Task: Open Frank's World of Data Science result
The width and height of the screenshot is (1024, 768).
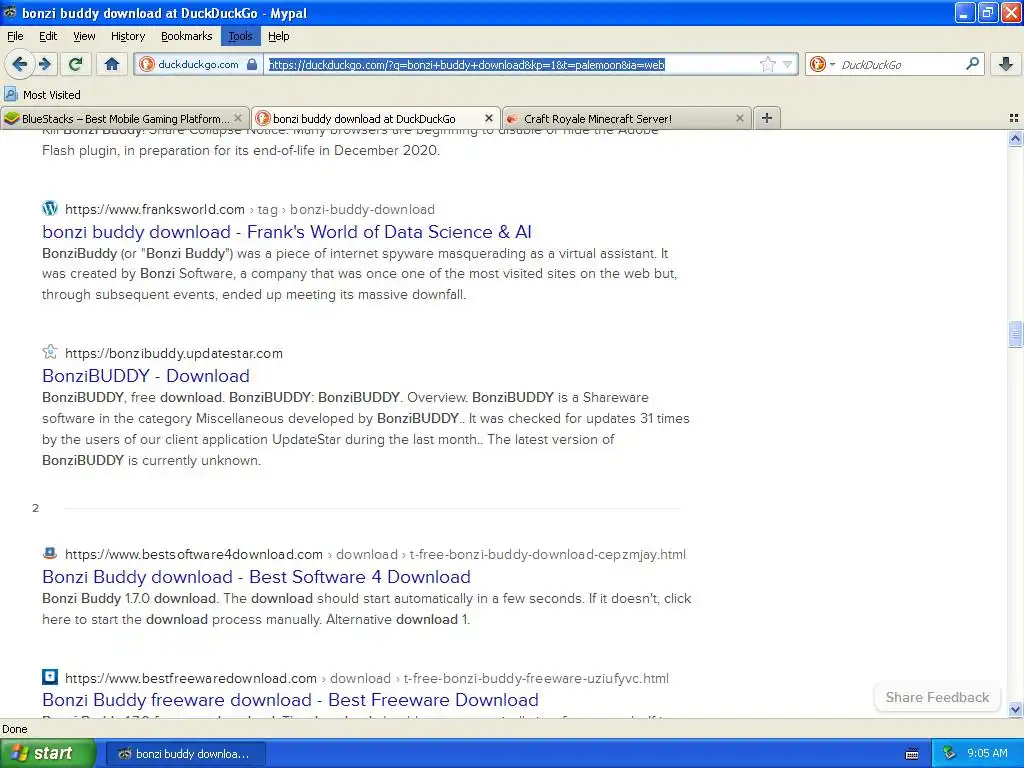Action: (287, 232)
